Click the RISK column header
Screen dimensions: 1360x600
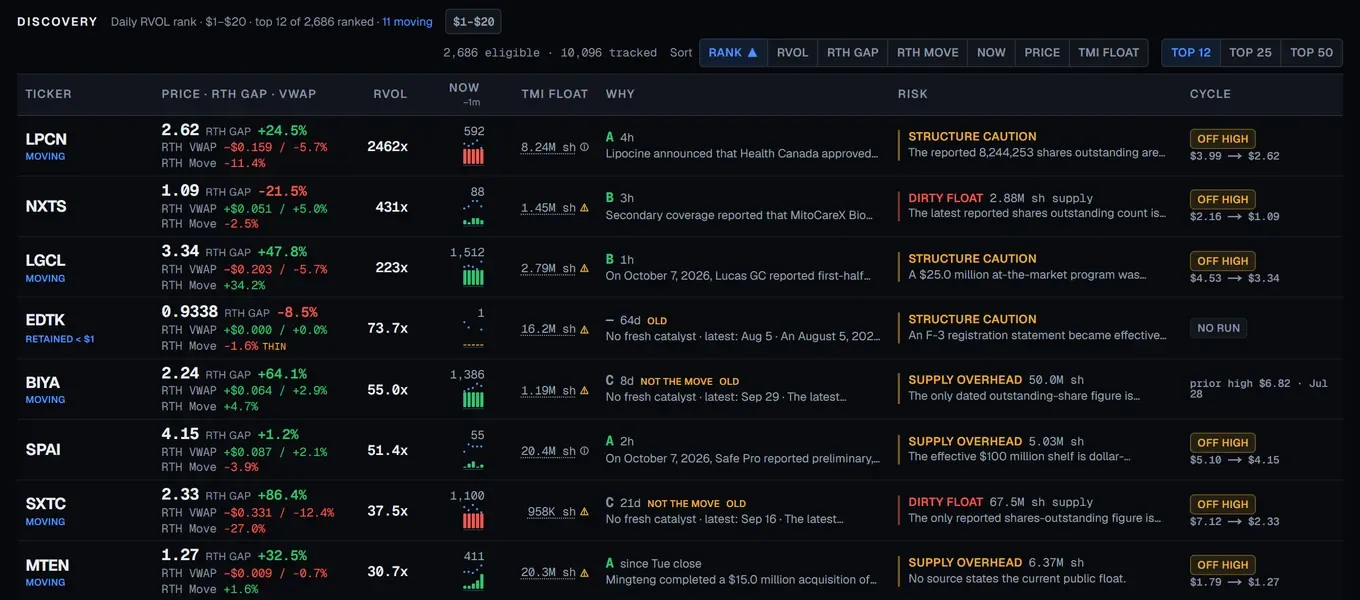click(x=913, y=94)
